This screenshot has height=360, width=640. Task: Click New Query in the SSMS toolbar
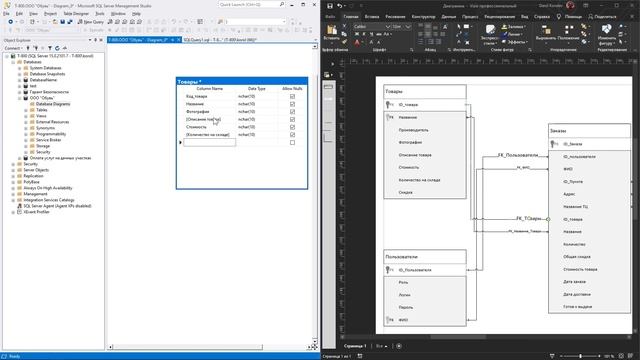[91, 22]
